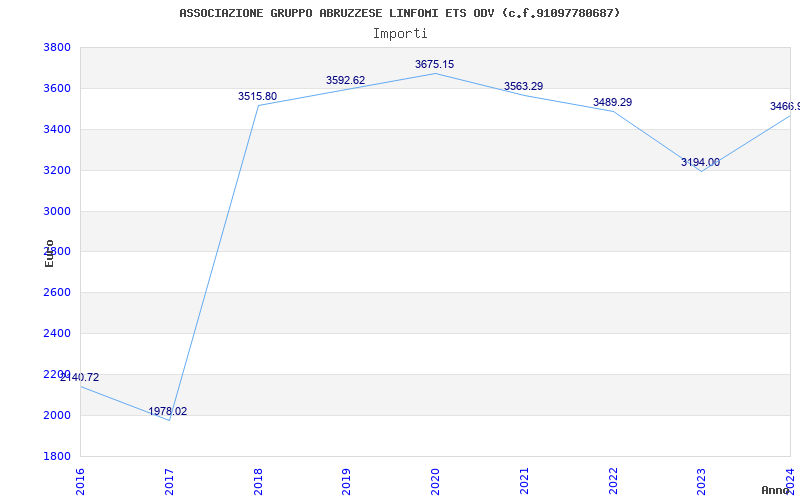Click y-axis tick 2400
800x500 pixels.
click(x=55, y=334)
